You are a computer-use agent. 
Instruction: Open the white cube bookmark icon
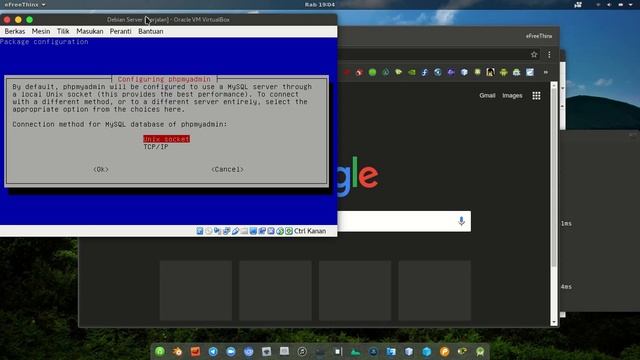pyautogui.click(x=464, y=72)
